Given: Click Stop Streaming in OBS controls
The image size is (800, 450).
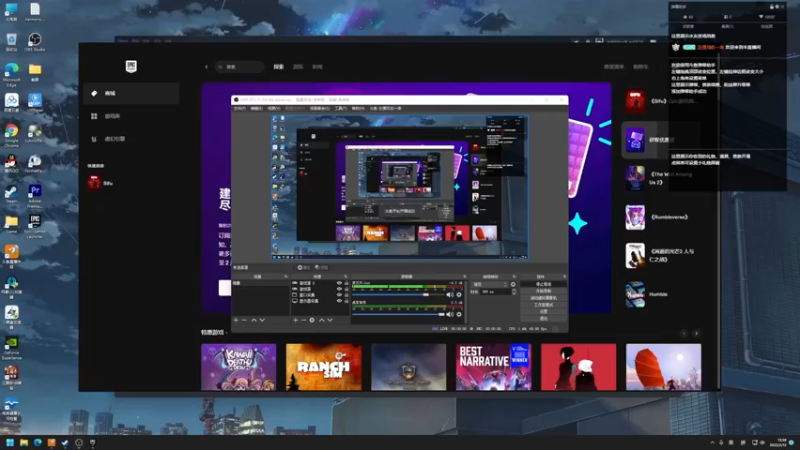Looking at the screenshot, I should coord(543,284).
